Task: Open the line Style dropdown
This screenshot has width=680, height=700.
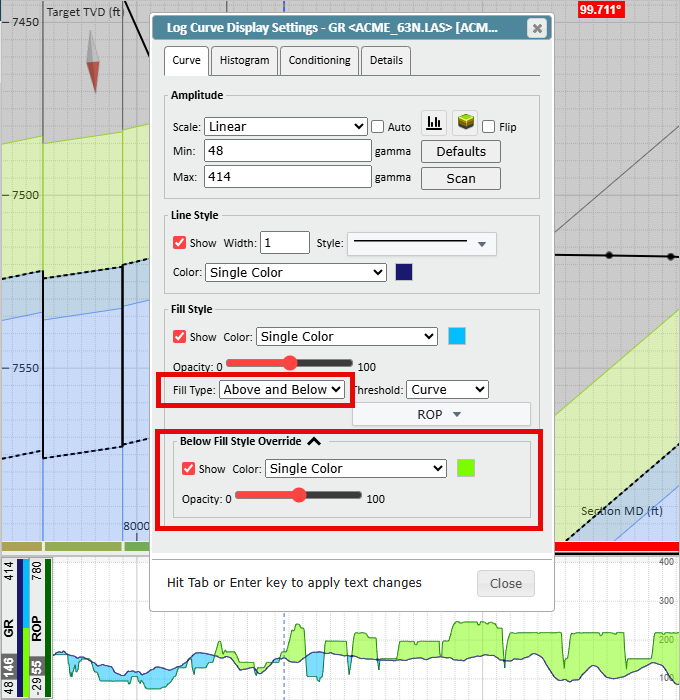Action: (422, 244)
